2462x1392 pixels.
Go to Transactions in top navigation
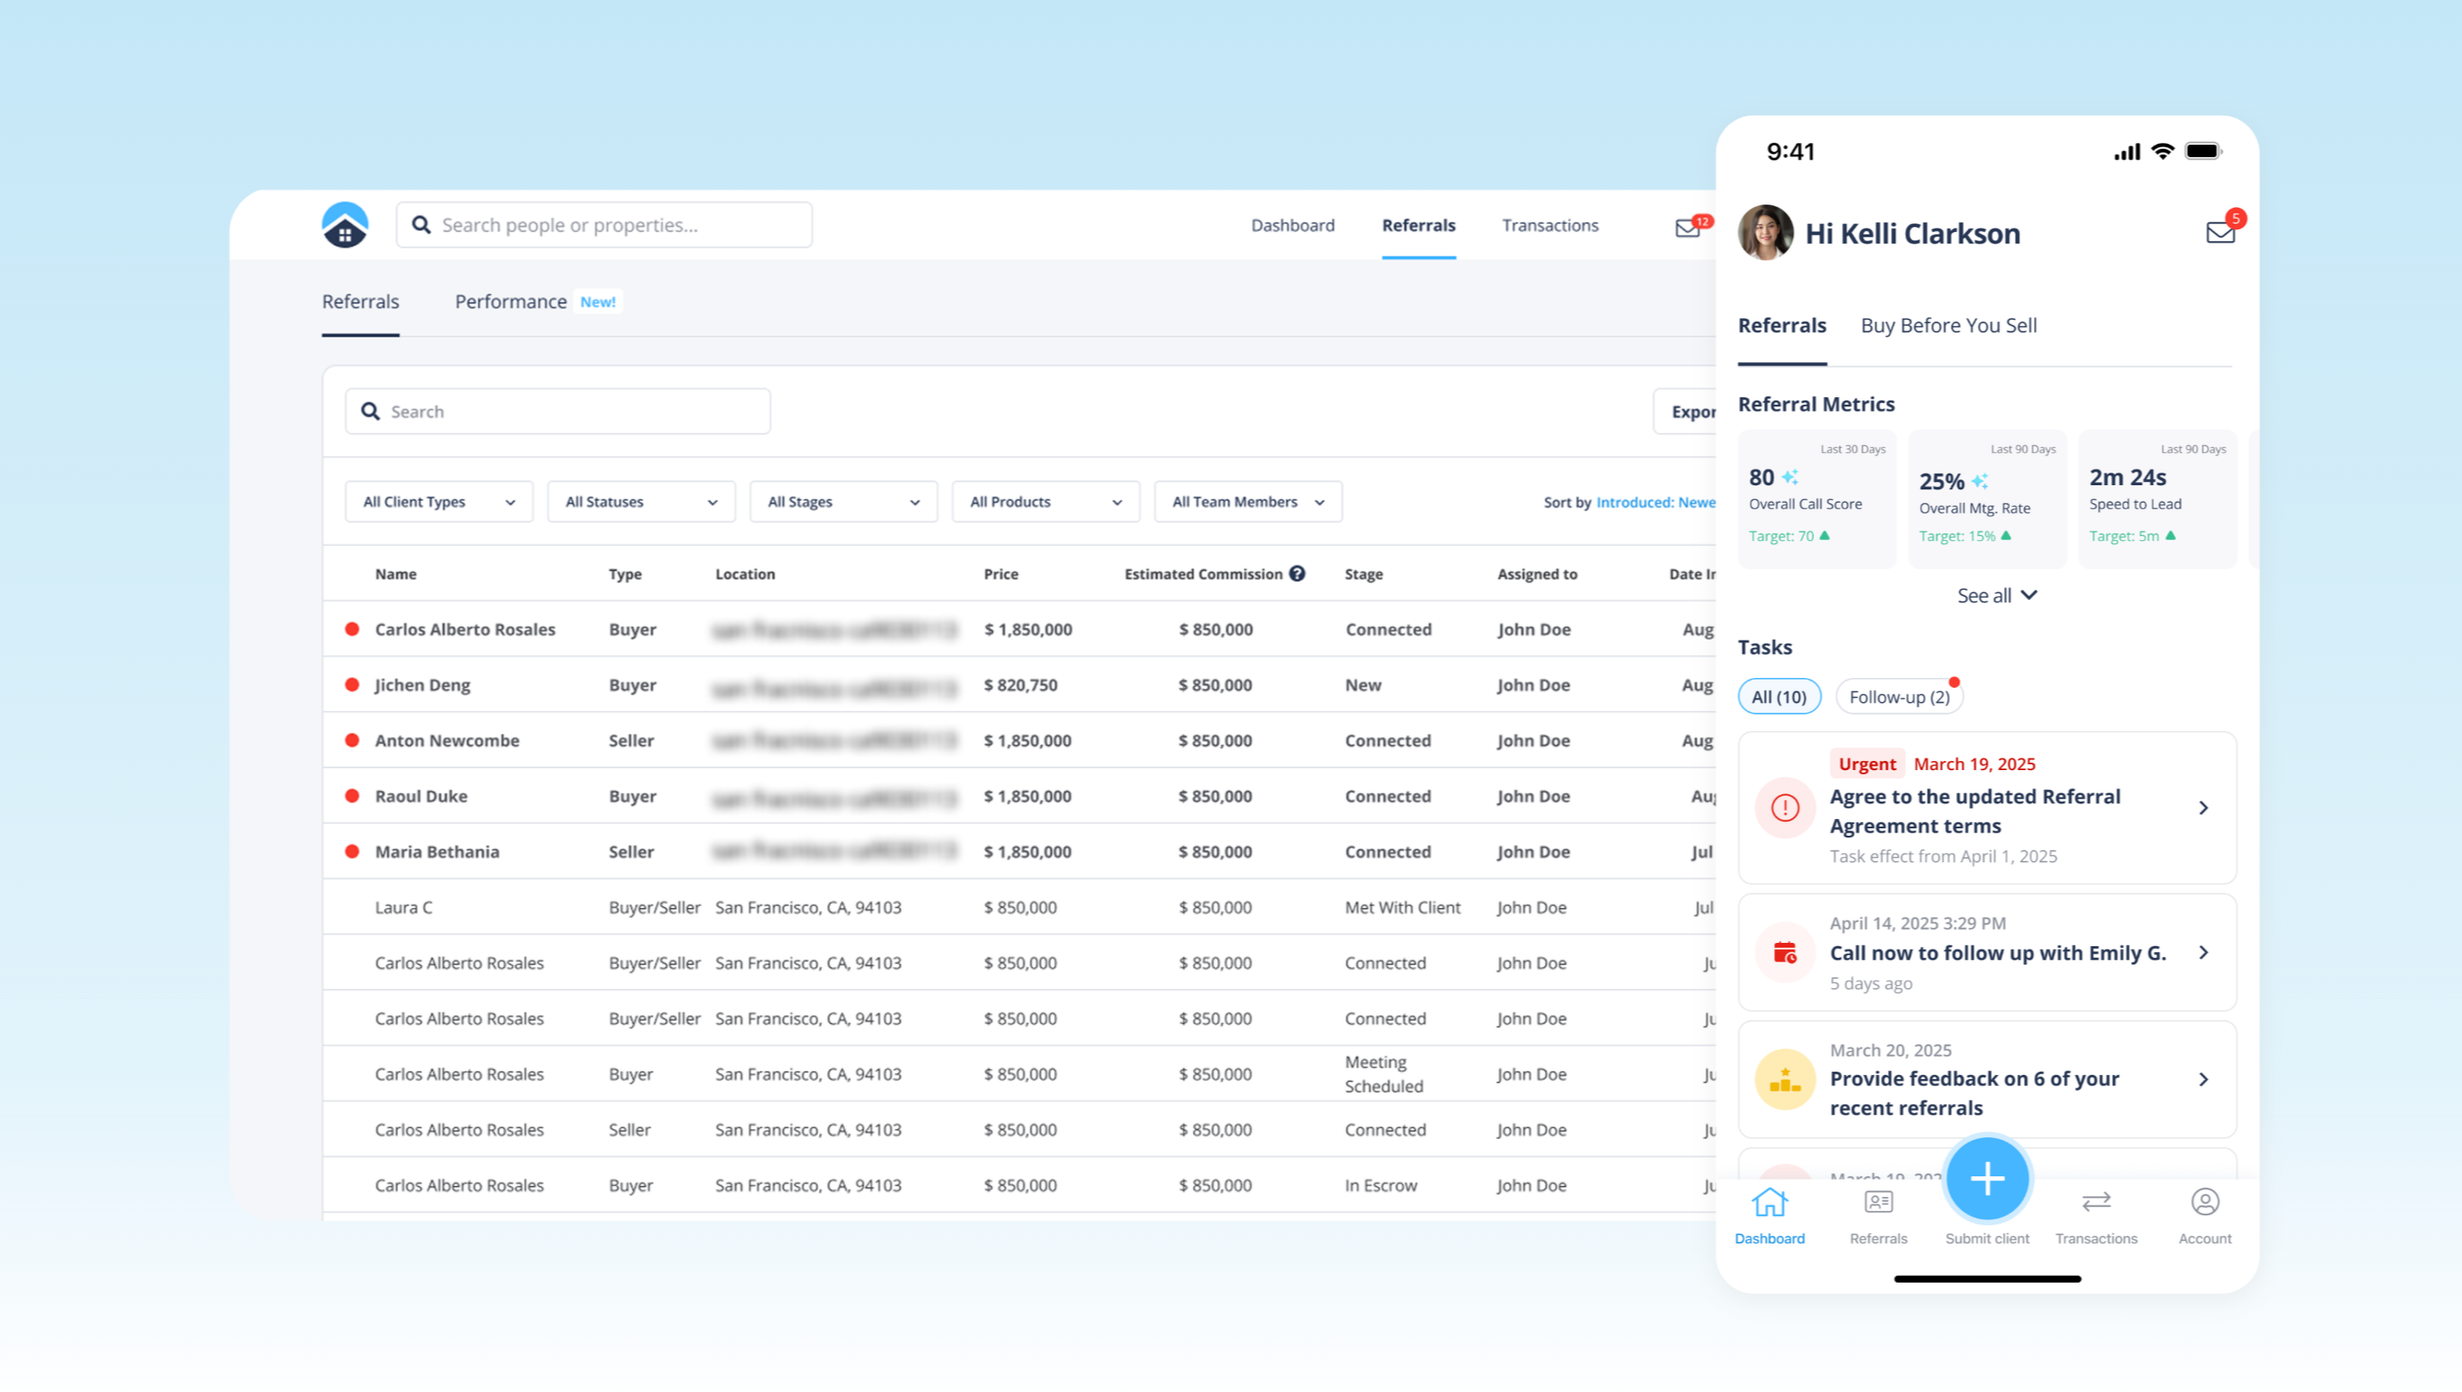1549,226
